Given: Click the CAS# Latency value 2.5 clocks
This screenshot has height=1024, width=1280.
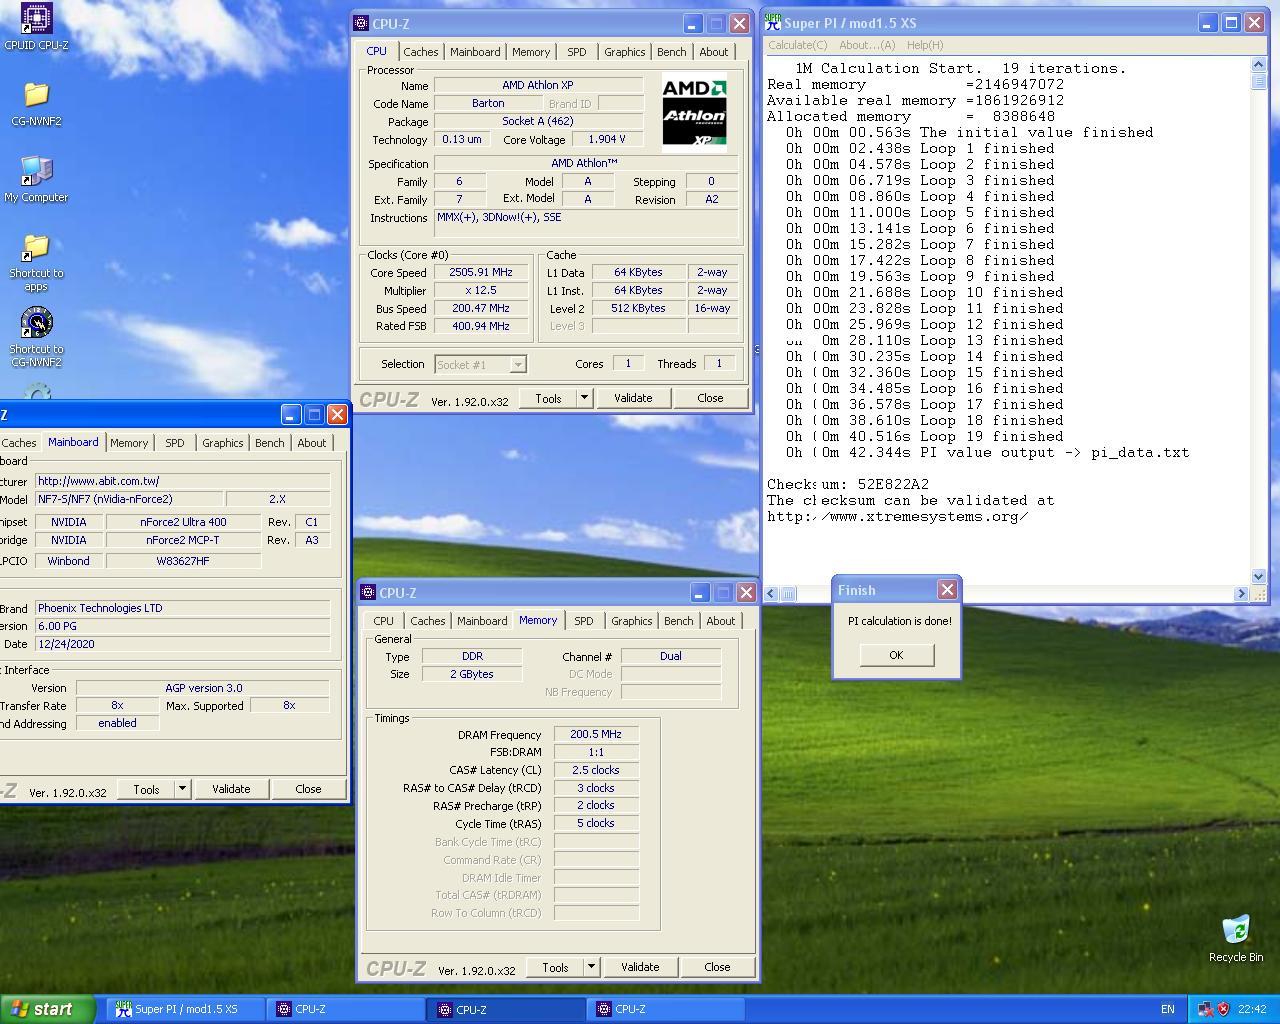Looking at the screenshot, I should pos(596,770).
